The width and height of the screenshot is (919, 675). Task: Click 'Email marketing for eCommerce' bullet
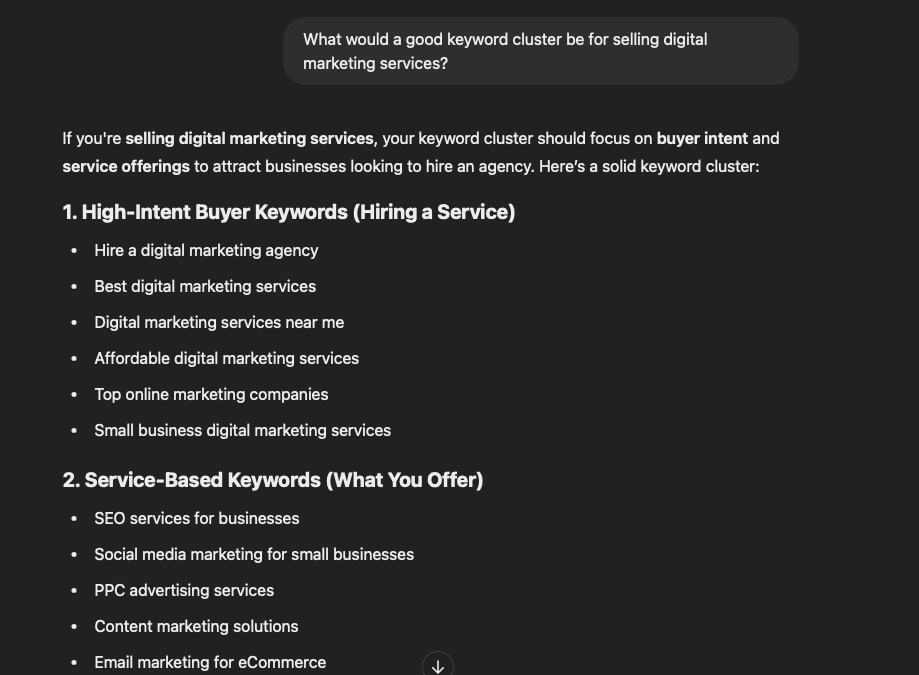click(210, 662)
